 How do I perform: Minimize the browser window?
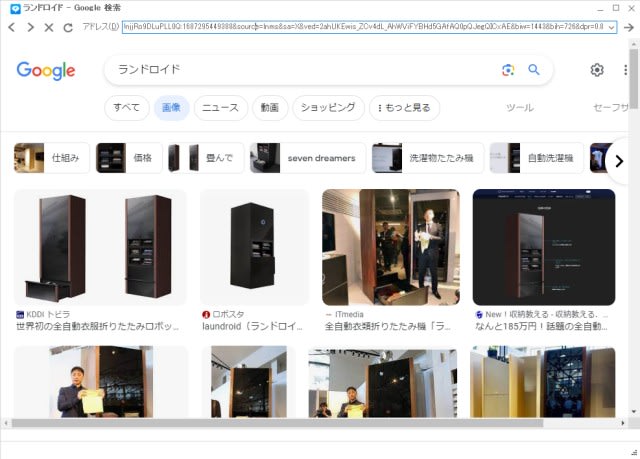[600, 8]
